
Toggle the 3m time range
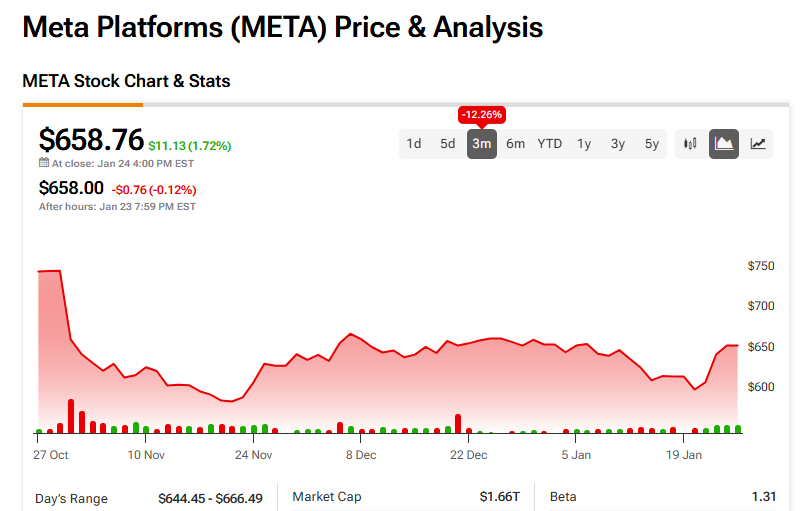(x=482, y=144)
